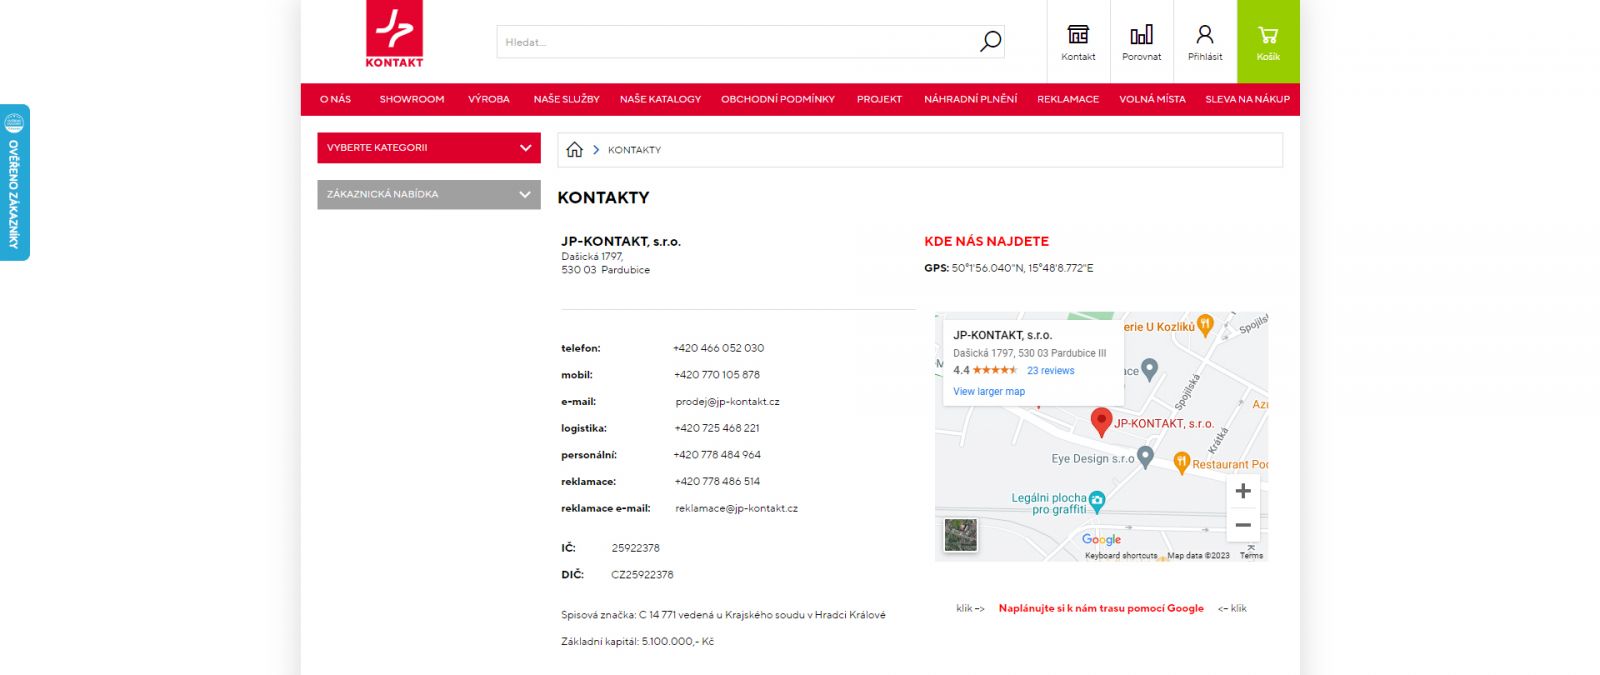The width and height of the screenshot is (1600, 675).
Task: Expand the Vyberte kategorii dropdown
Action: pos(428,148)
